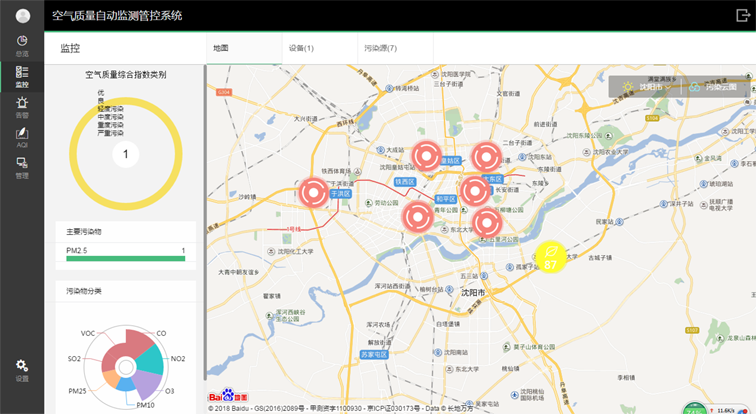Toggle the 良 legend item
This screenshot has height=414, width=756.
coord(101,101)
